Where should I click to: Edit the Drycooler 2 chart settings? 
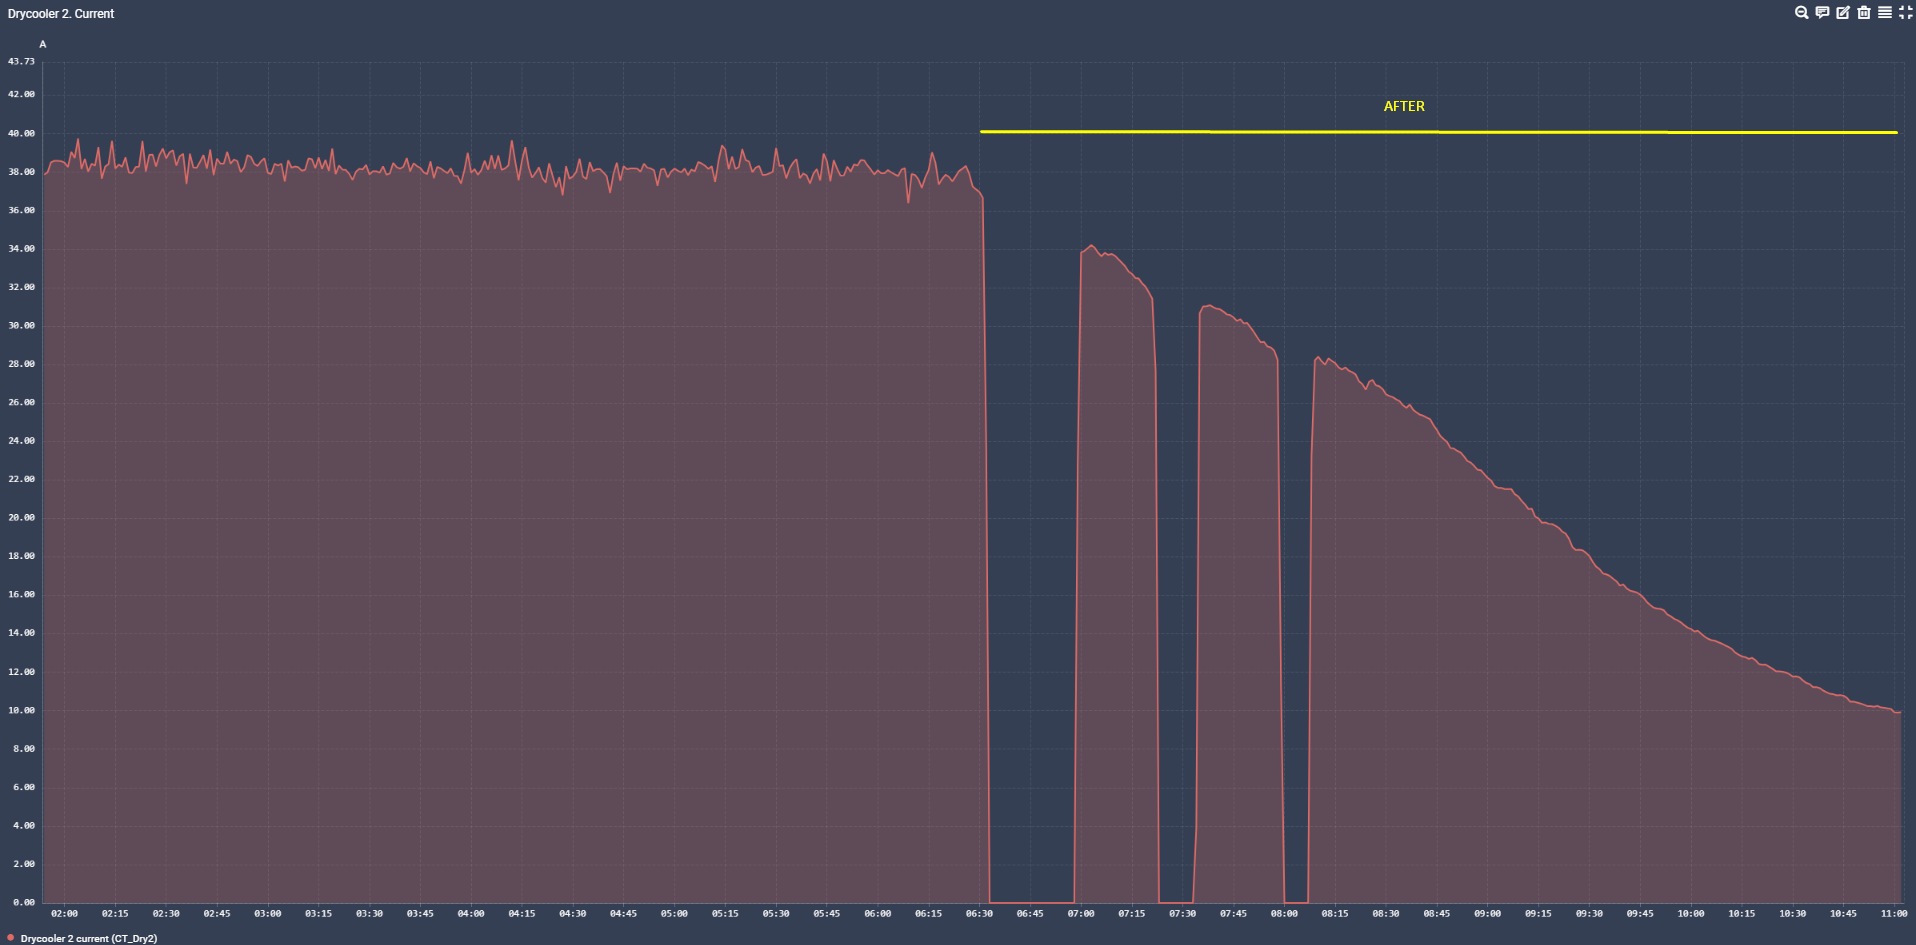[1843, 12]
